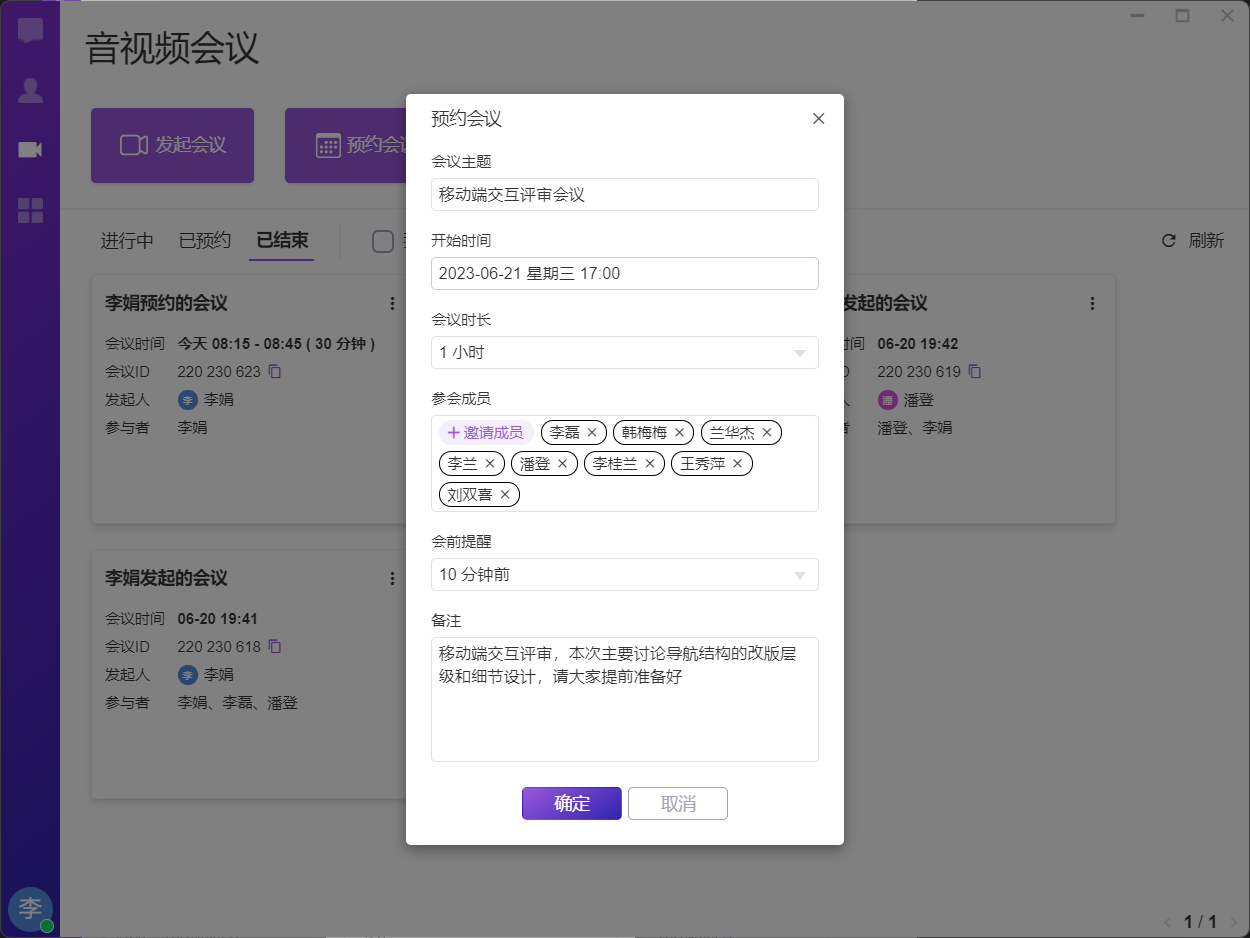Image resolution: width=1250 pixels, height=938 pixels.
Task: Expand the 会前提醒 reminder dropdown
Action: tap(624, 575)
